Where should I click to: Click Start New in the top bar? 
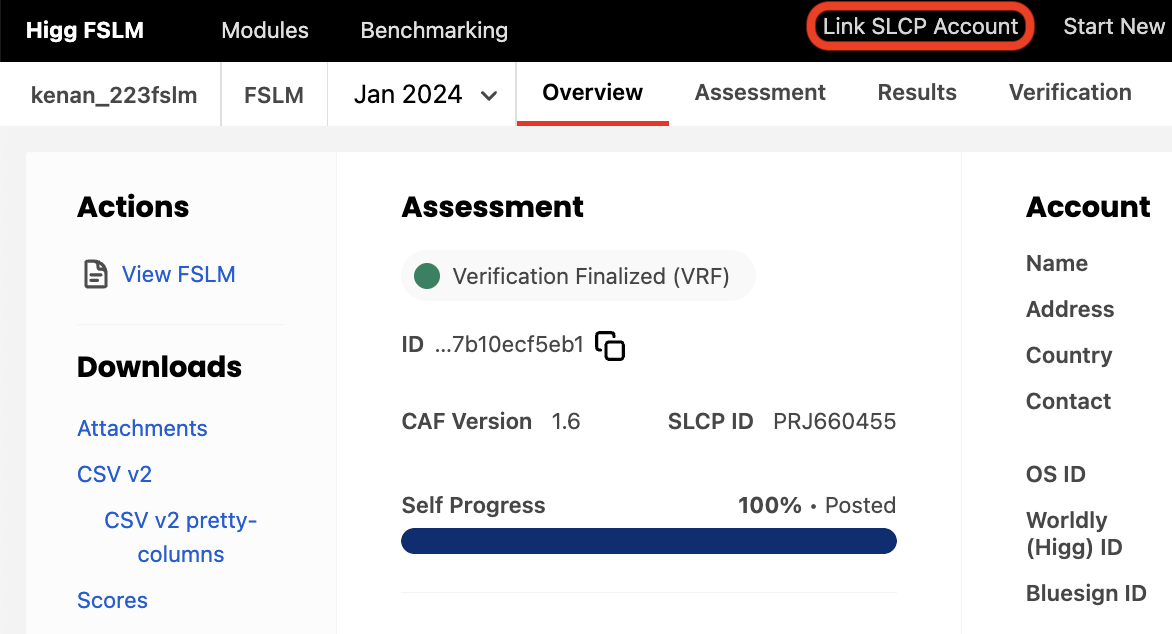[x=1114, y=27]
